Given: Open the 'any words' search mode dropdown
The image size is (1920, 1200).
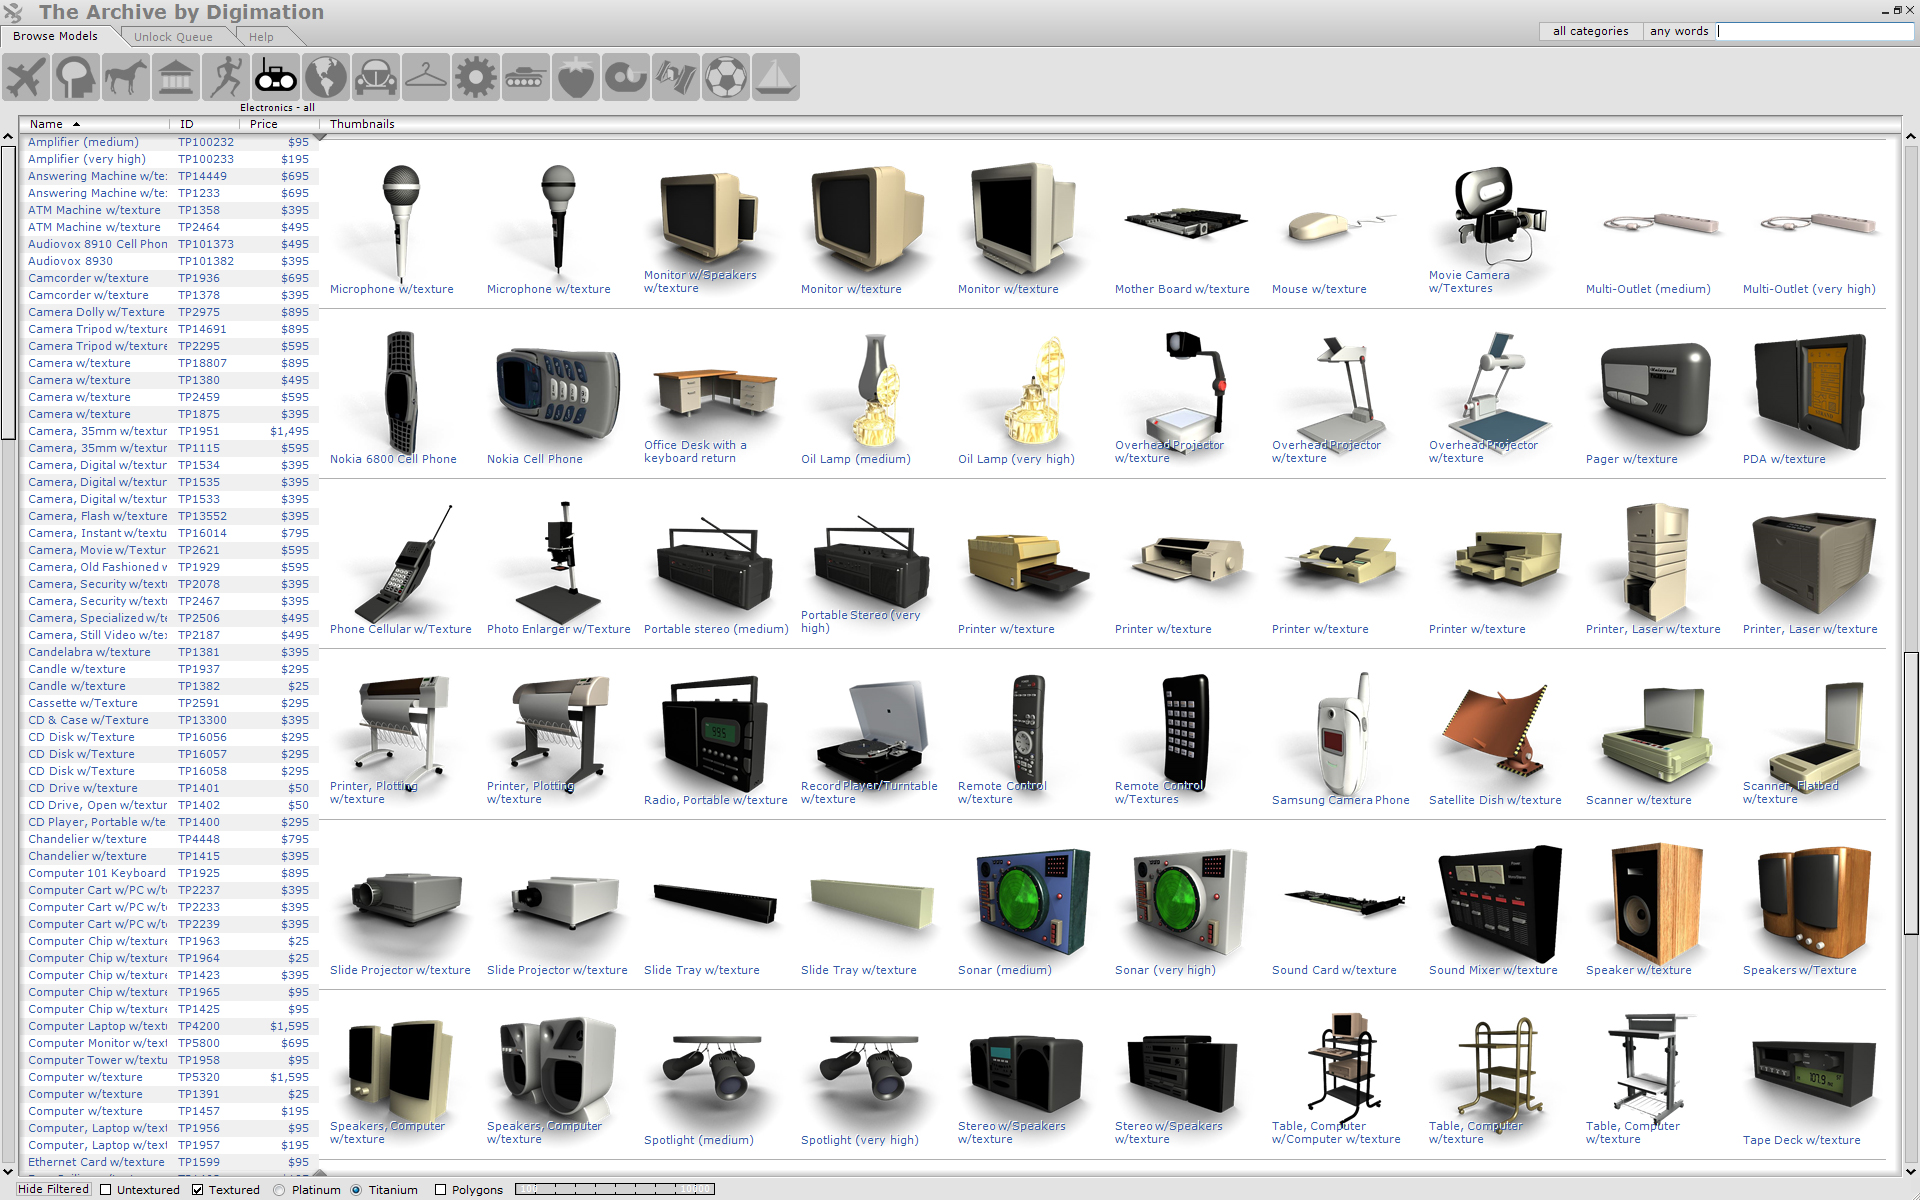Looking at the screenshot, I should (x=1679, y=31).
